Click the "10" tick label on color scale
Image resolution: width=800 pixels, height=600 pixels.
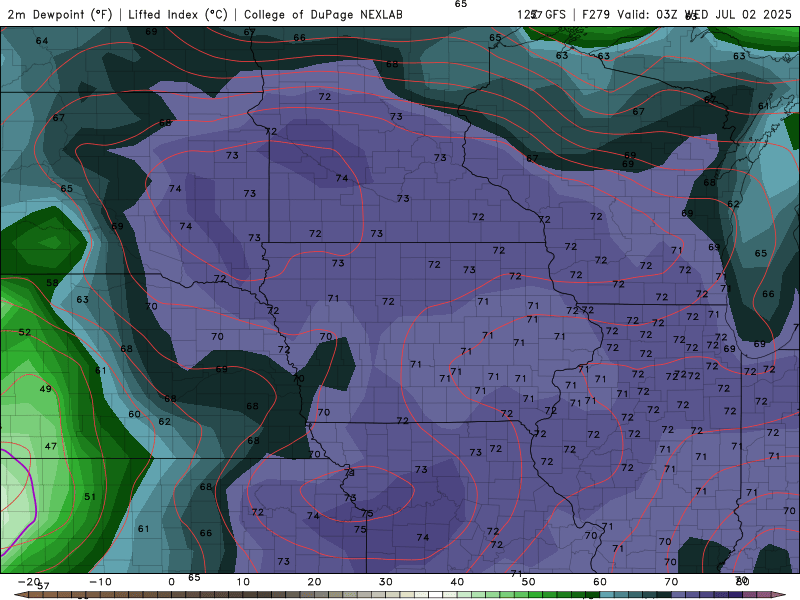coord(243,582)
